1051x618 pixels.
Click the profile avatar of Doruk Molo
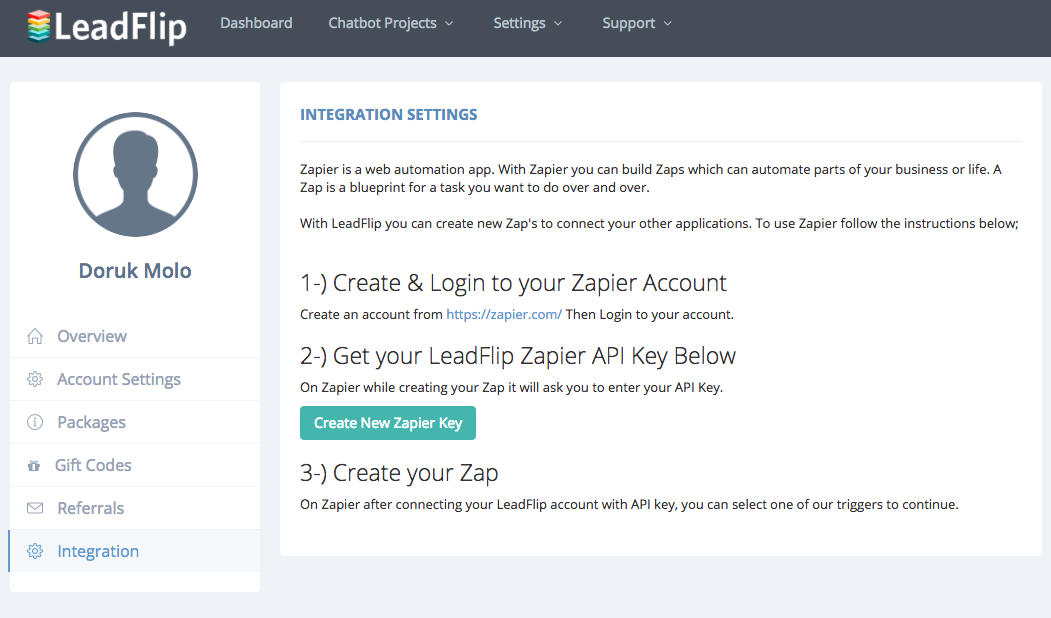click(135, 174)
